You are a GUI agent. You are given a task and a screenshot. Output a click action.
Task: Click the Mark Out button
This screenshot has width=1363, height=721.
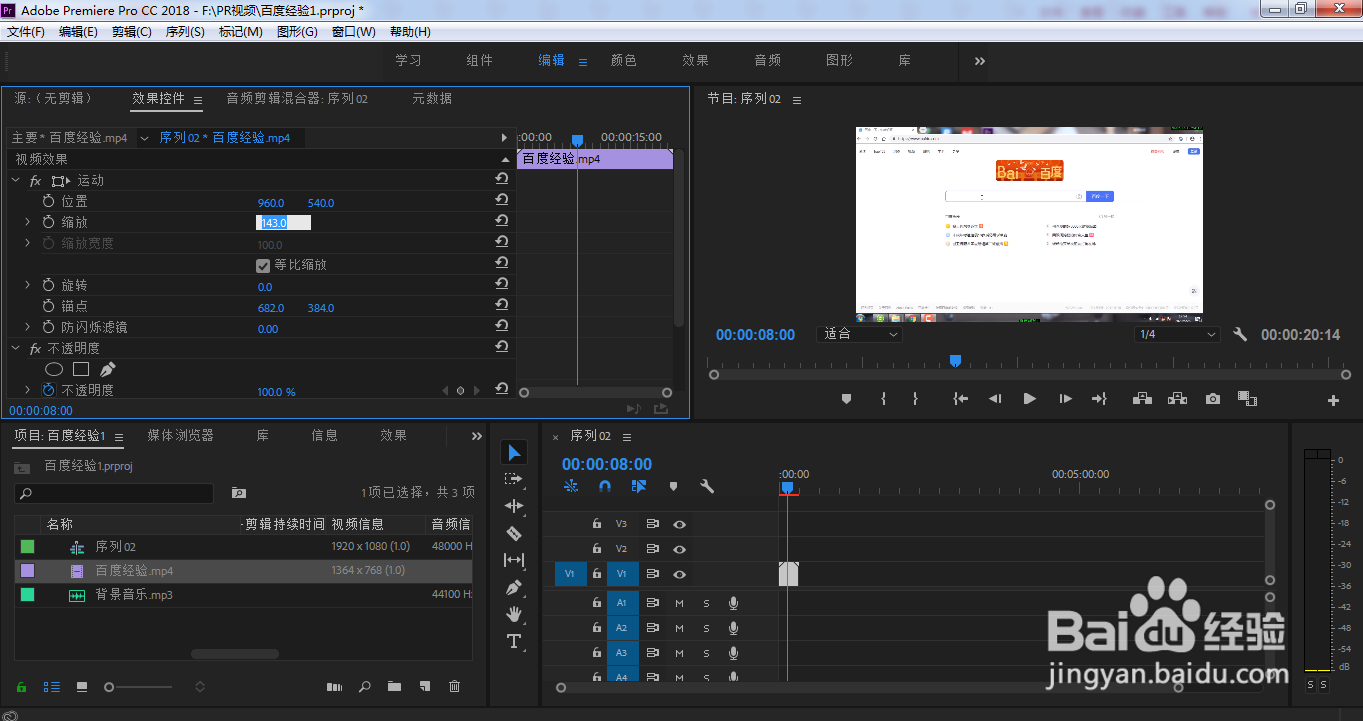[x=915, y=398]
